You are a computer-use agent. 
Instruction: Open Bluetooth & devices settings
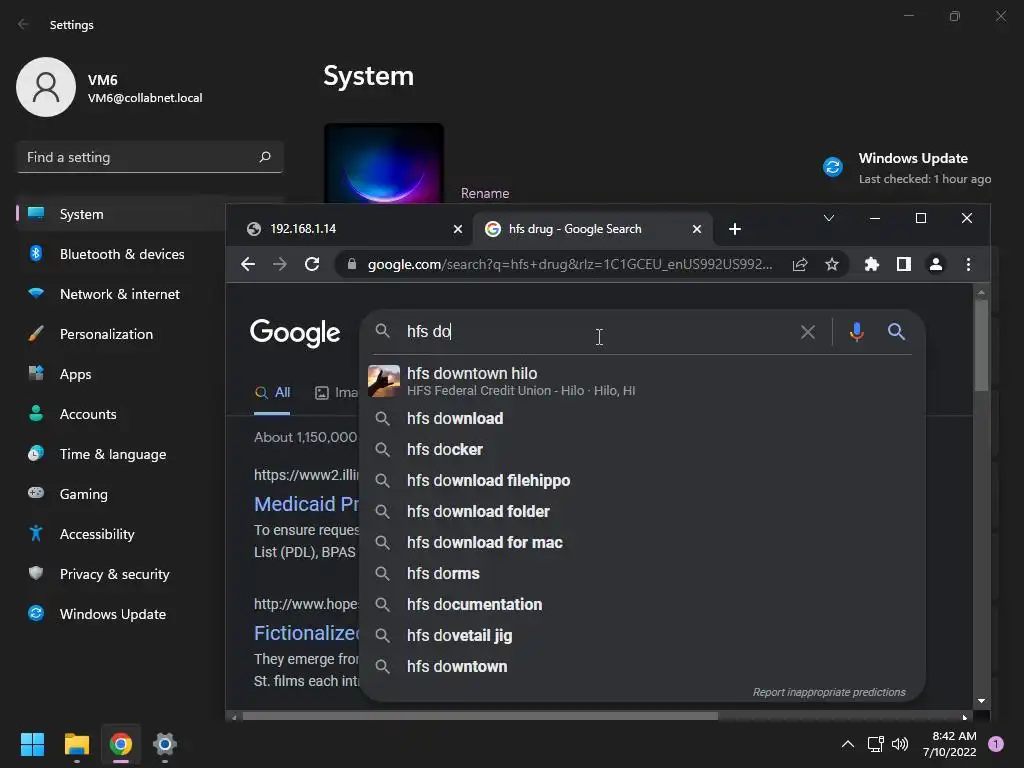pos(120,254)
